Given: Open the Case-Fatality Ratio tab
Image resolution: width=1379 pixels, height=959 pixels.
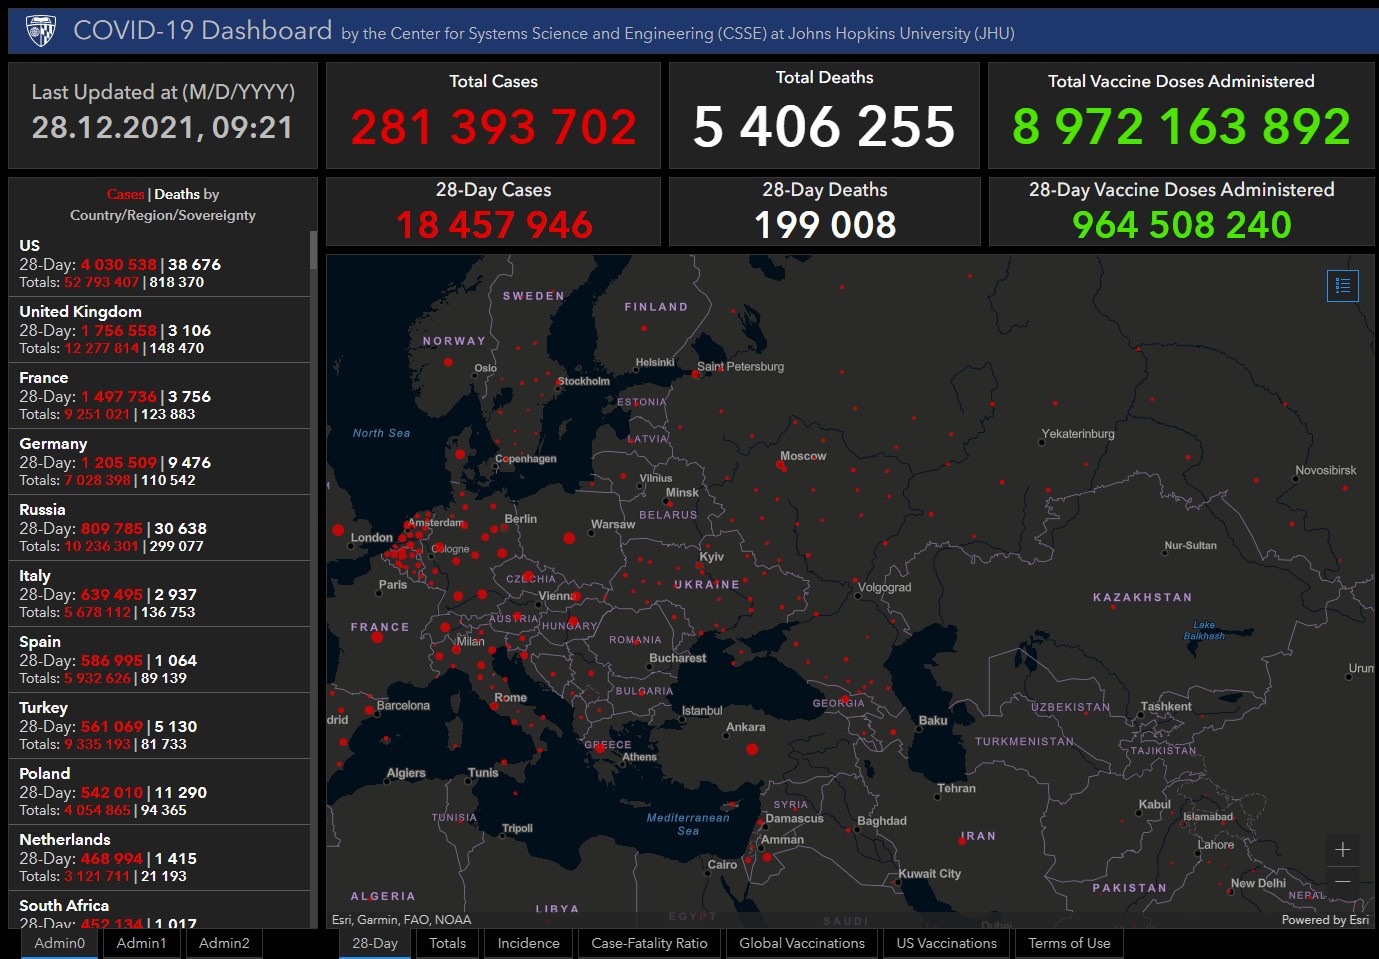Looking at the screenshot, I should (x=649, y=943).
